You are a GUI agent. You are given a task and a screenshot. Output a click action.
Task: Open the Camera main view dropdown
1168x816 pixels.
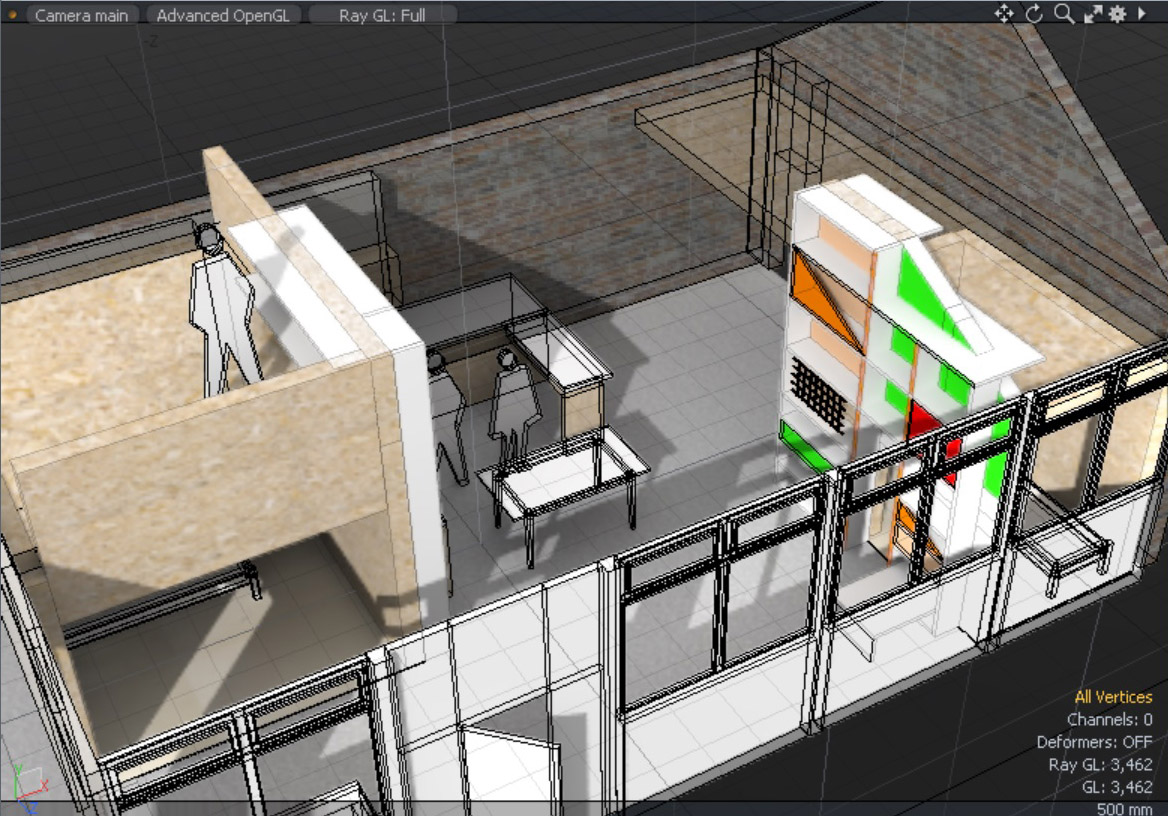pos(81,15)
